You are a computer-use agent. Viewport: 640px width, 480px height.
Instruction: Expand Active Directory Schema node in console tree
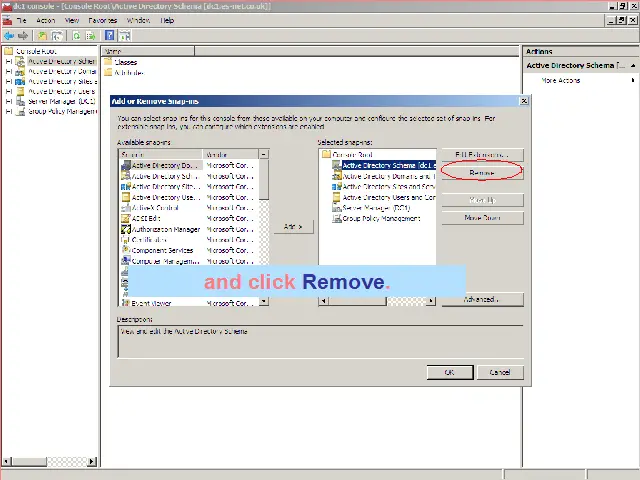[x=9, y=61]
